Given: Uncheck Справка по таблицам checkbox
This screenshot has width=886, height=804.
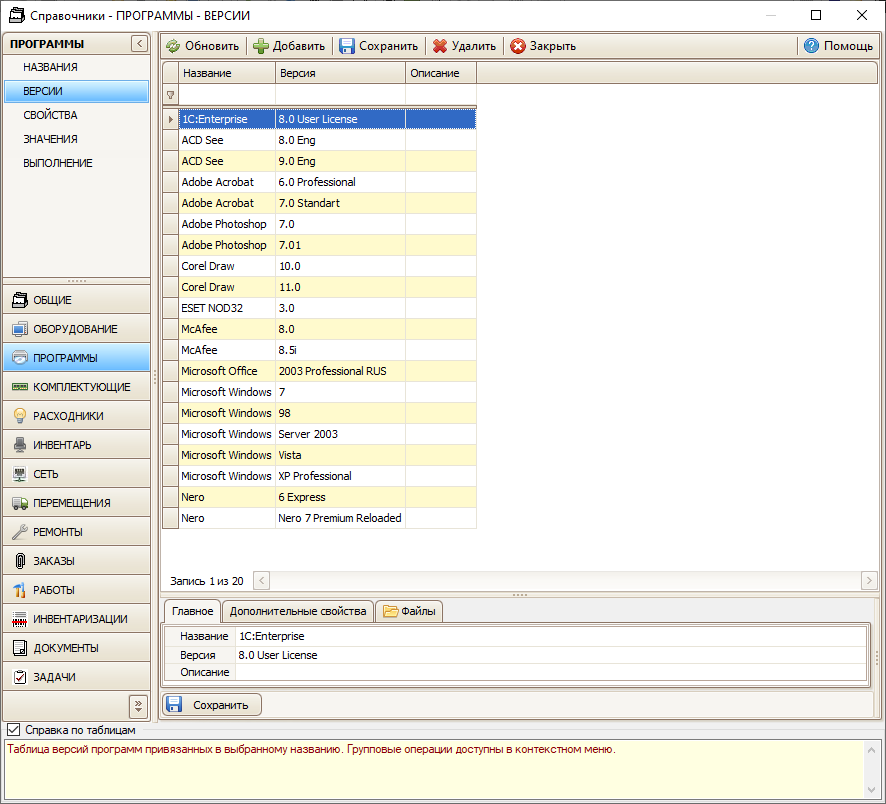Looking at the screenshot, I should pyautogui.click(x=14, y=730).
